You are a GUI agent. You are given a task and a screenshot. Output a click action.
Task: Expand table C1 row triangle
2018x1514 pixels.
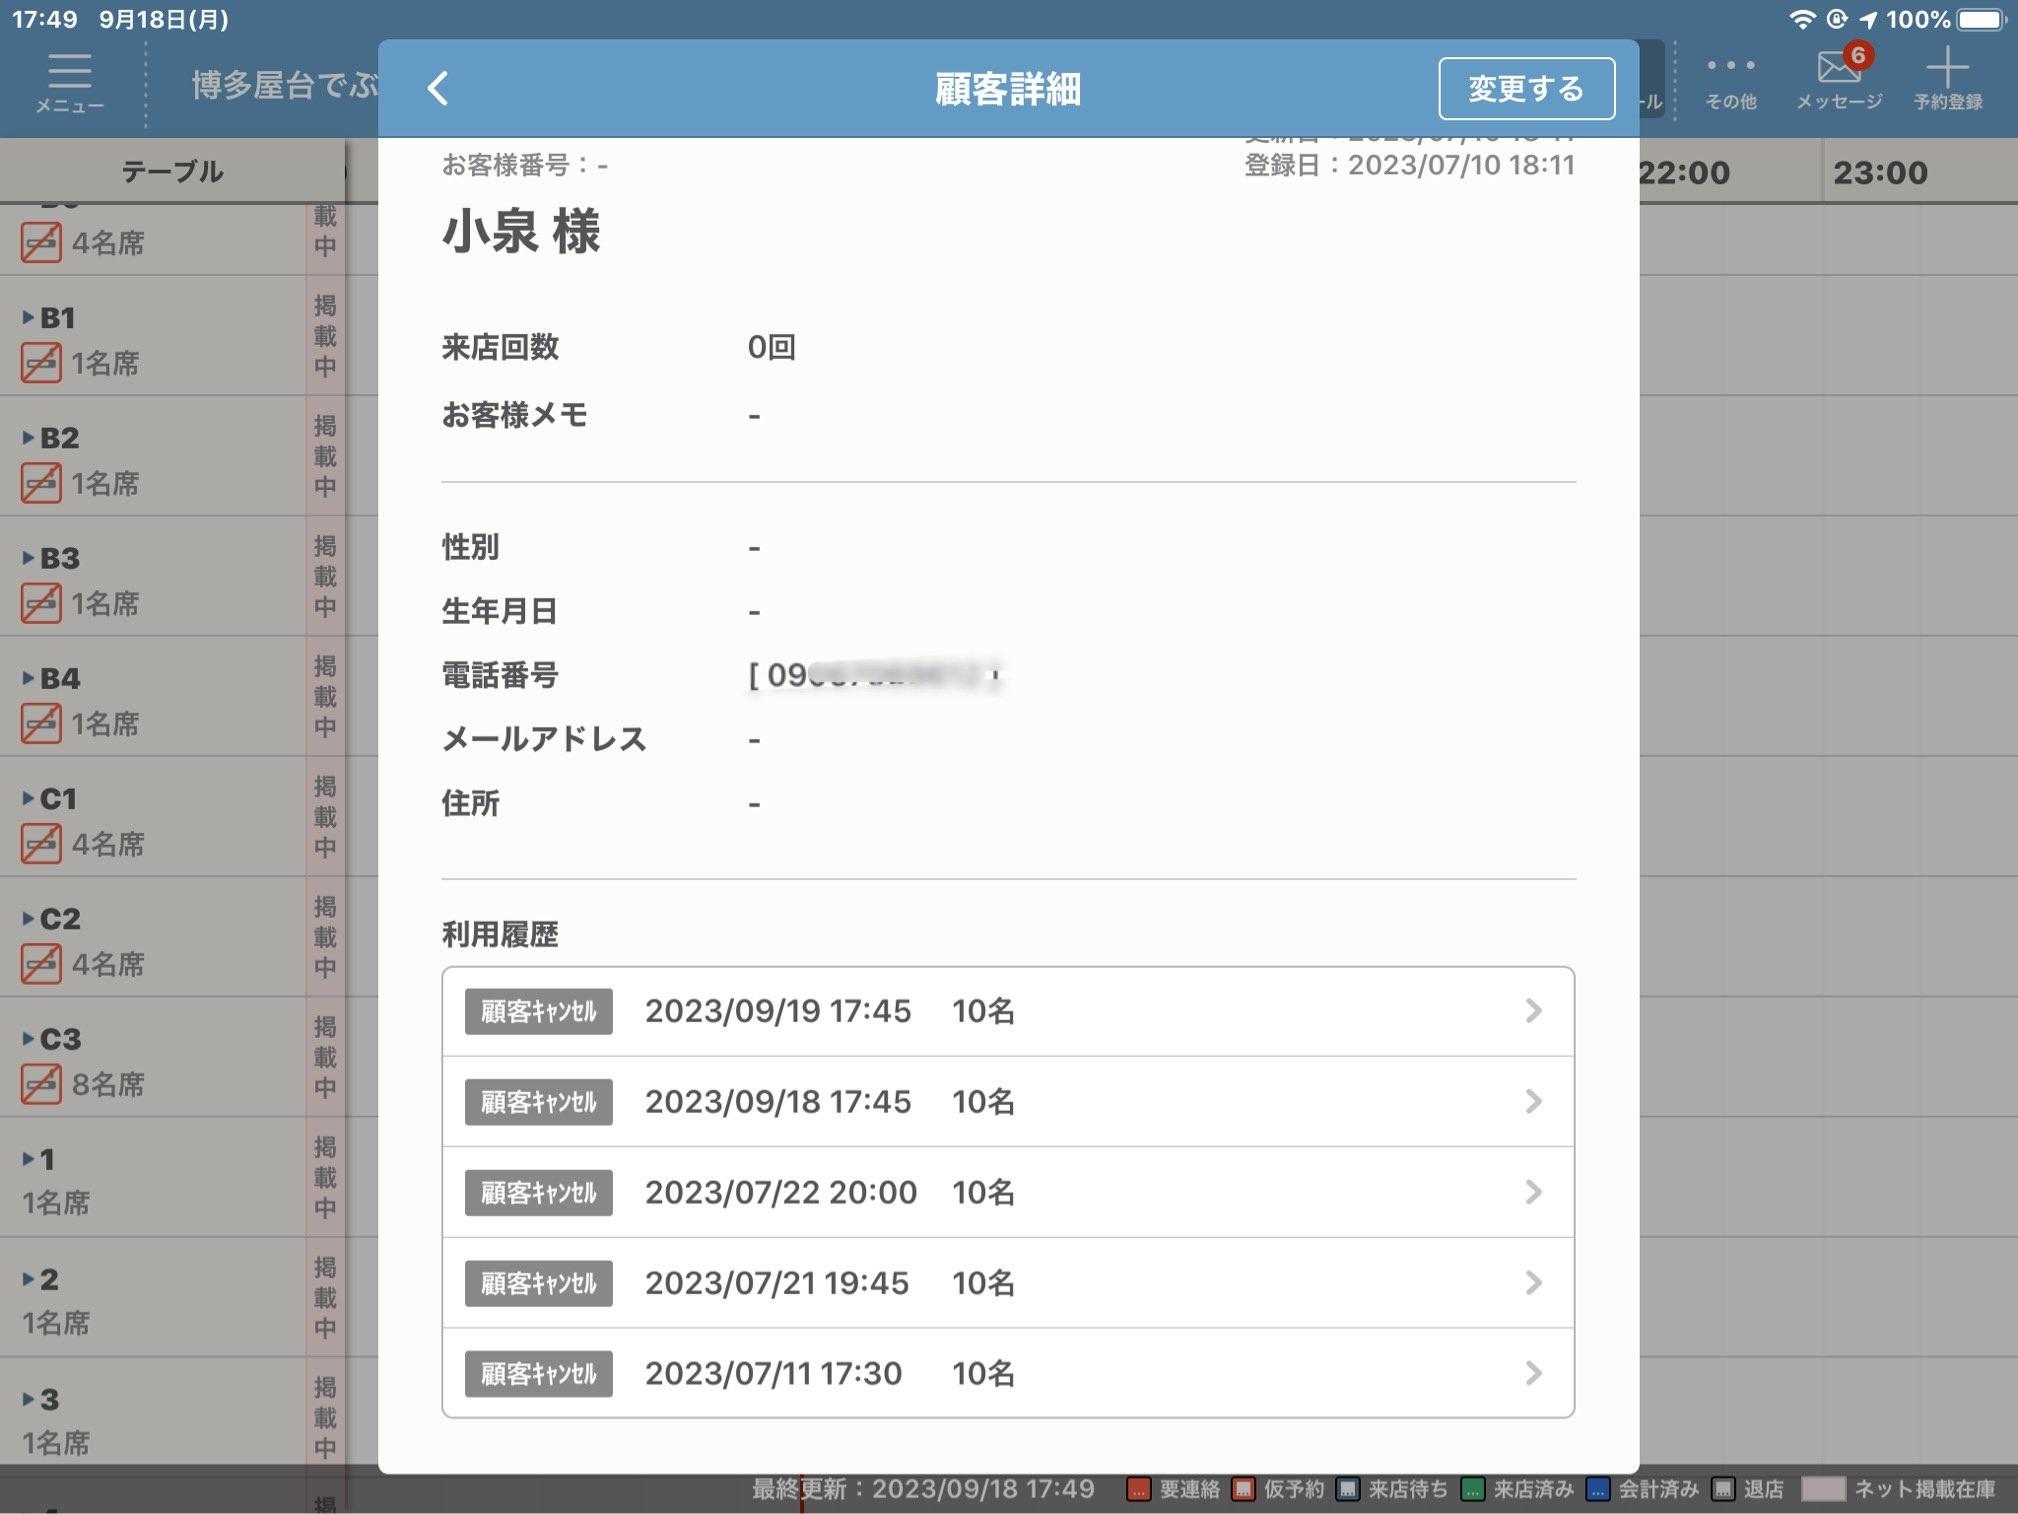28,798
